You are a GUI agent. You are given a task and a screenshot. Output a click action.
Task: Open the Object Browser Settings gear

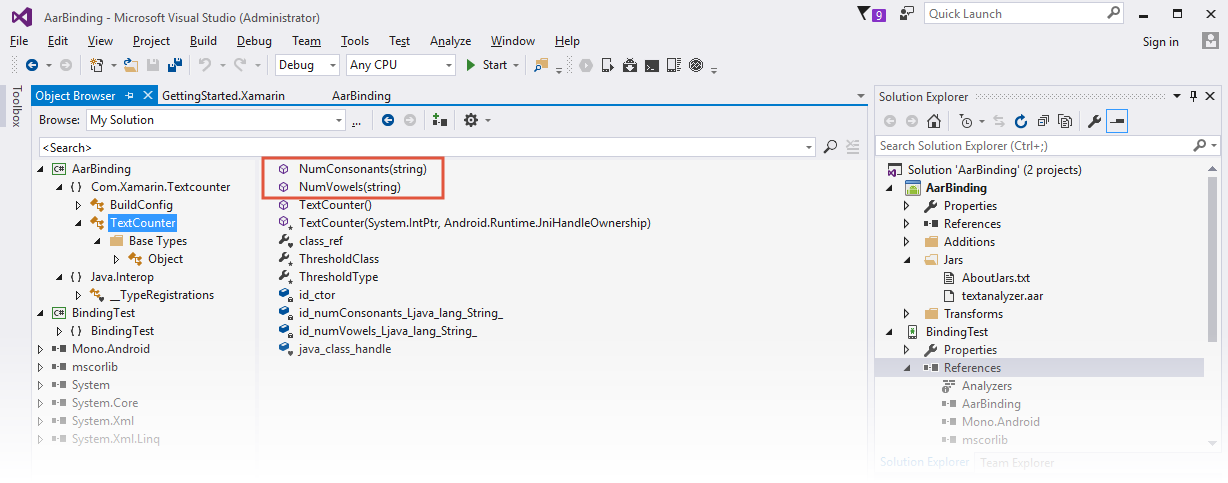pyautogui.click(x=471, y=120)
